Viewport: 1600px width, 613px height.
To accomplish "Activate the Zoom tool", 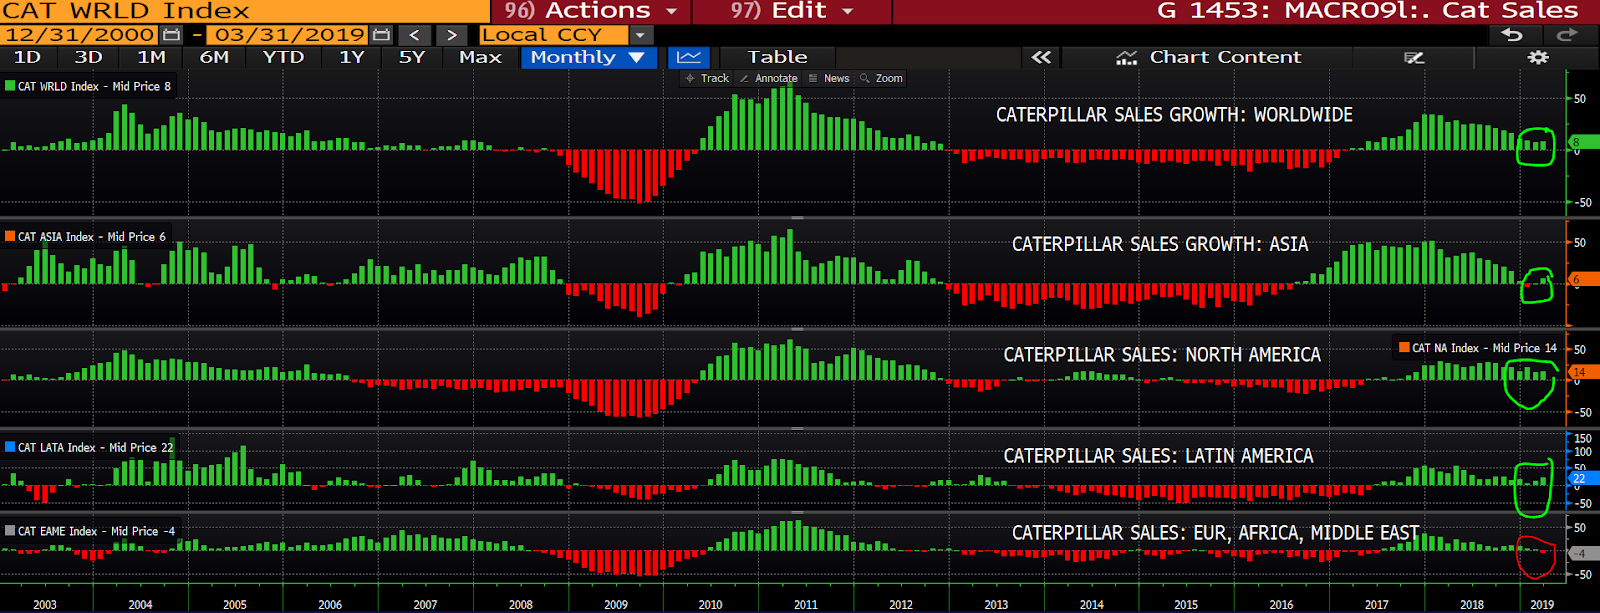I will click(881, 78).
